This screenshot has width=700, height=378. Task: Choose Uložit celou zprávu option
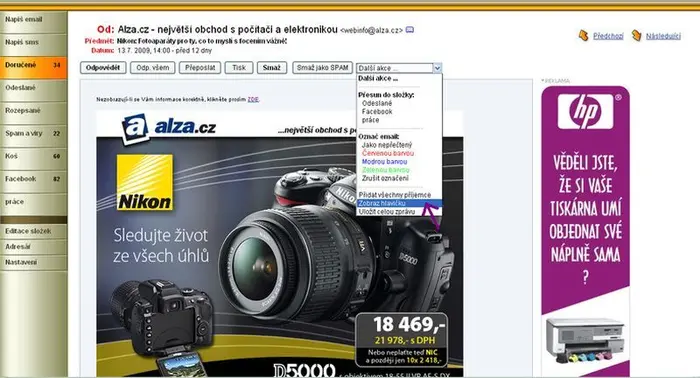(387, 212)
